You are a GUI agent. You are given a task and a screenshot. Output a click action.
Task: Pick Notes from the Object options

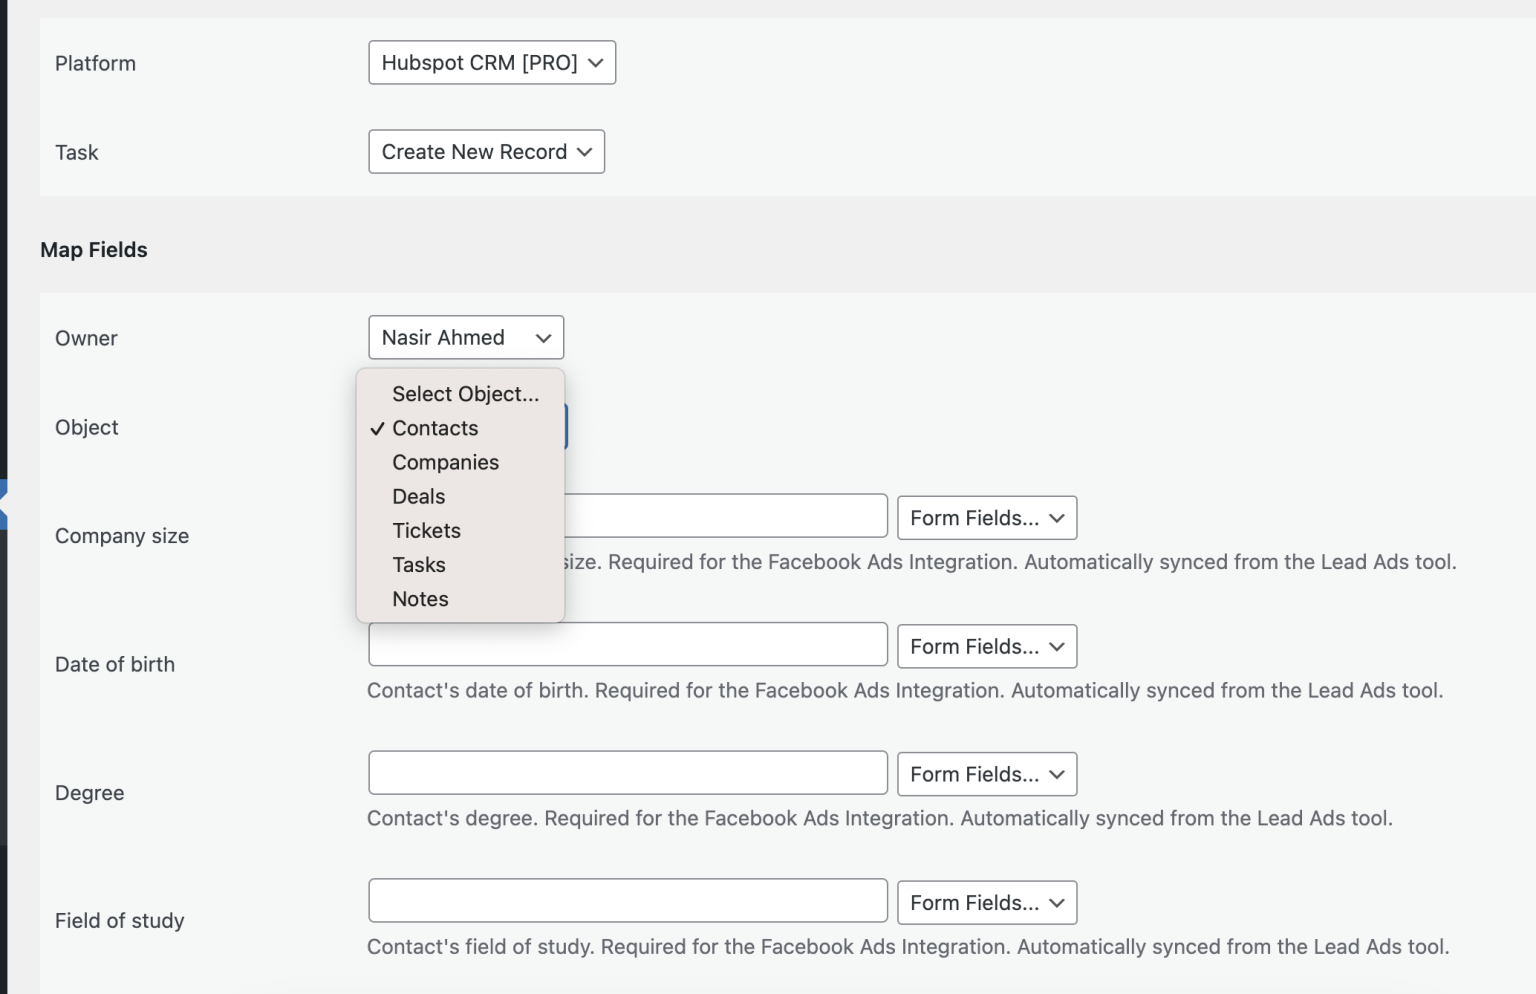[x=420, y=599]
